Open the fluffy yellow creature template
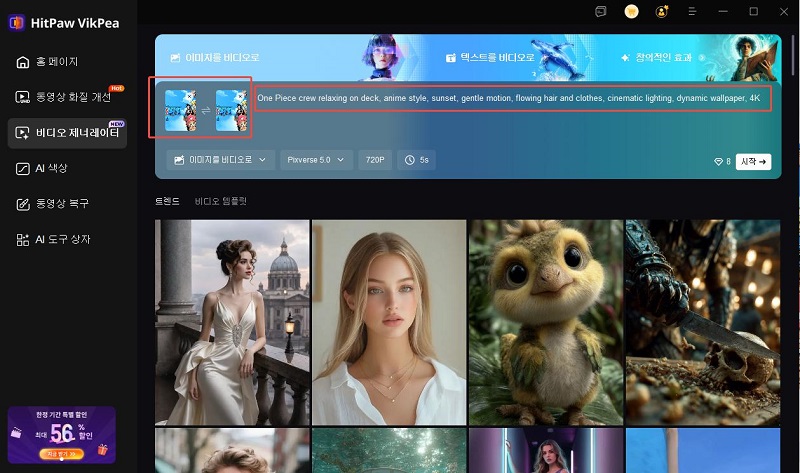Screen dimensions: 800x473 [x=546, y=322]
